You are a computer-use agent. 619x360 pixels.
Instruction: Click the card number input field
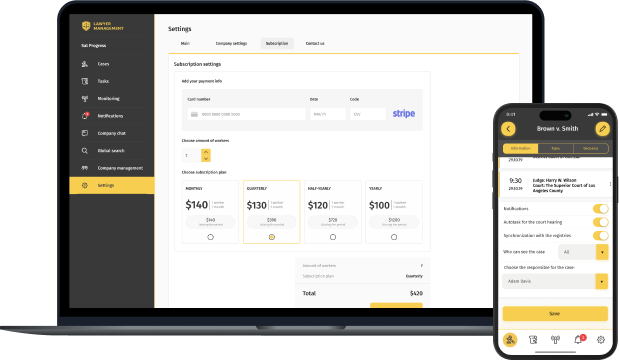coord(246,114)
